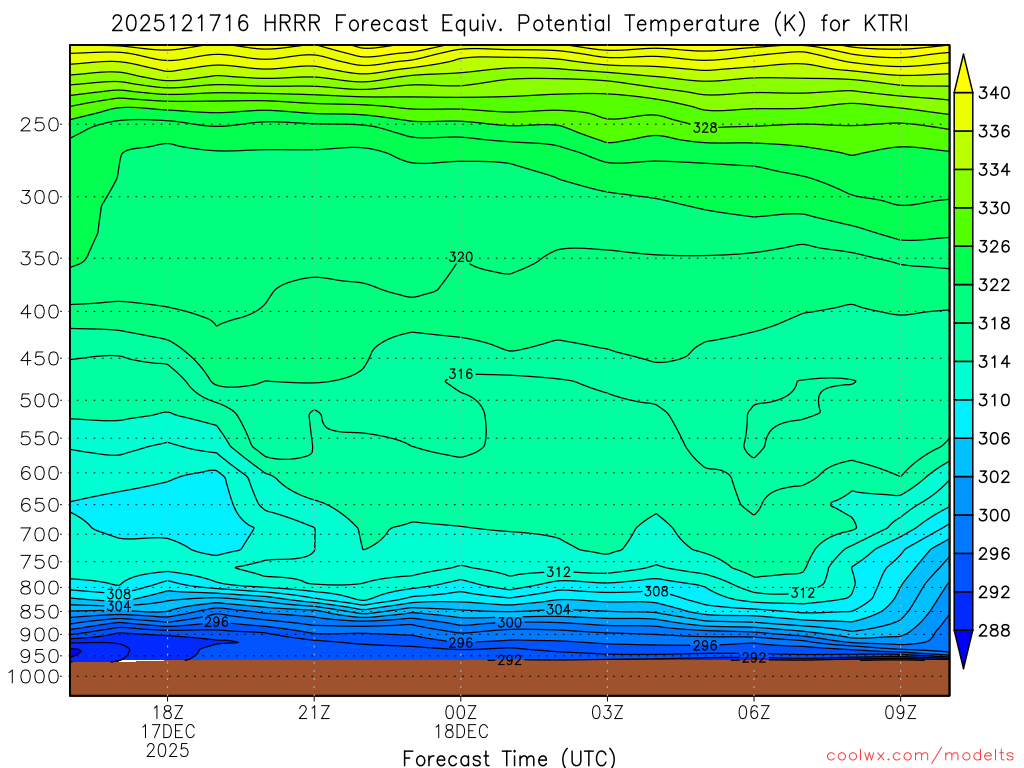The width and height of the screenshot is (1024, 768).
Task: Select the 09Z time axis label
Action: pyautogui.click(x=901, y=712)
